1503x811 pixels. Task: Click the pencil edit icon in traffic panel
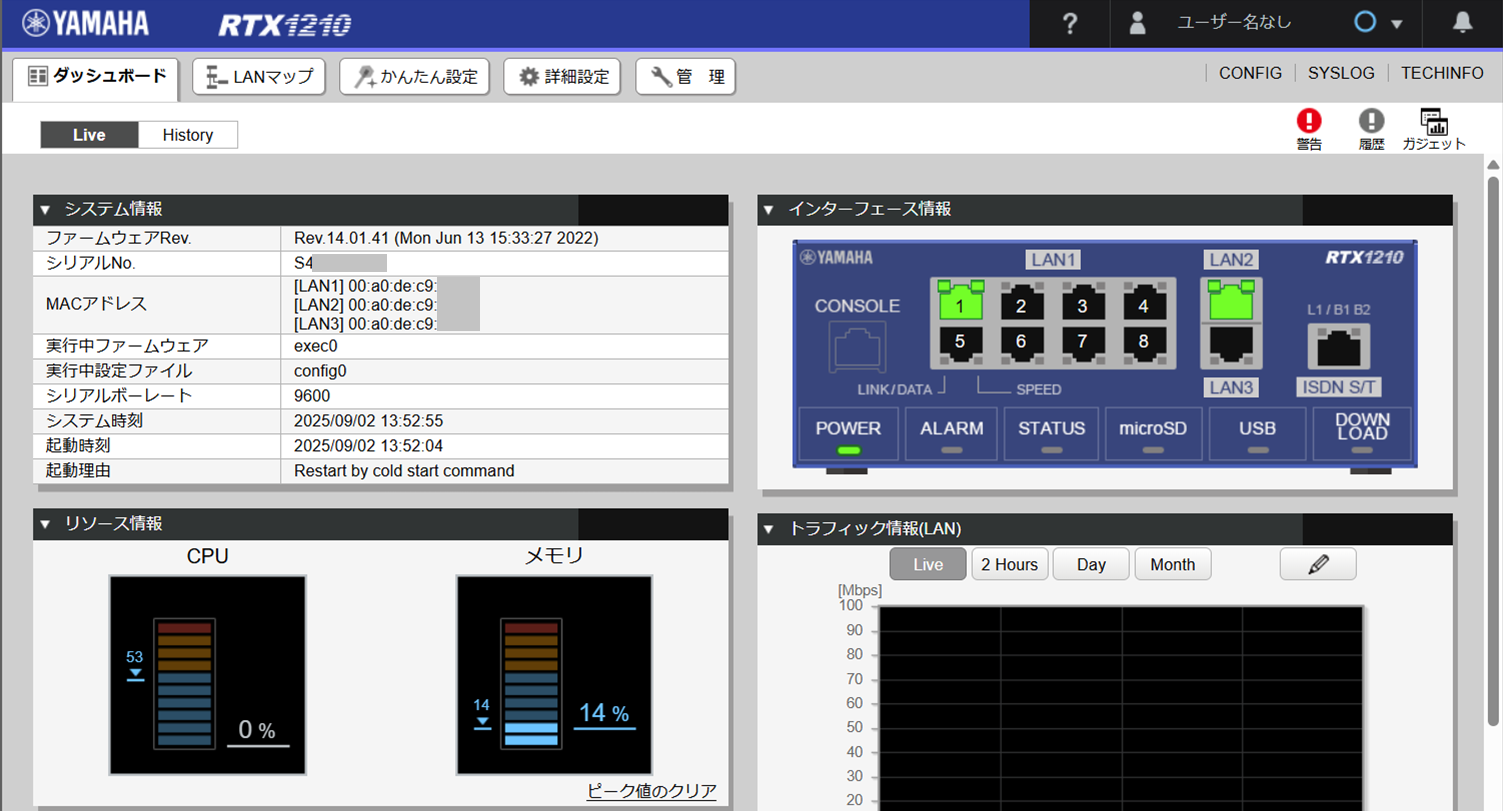tap(1318, 564)
